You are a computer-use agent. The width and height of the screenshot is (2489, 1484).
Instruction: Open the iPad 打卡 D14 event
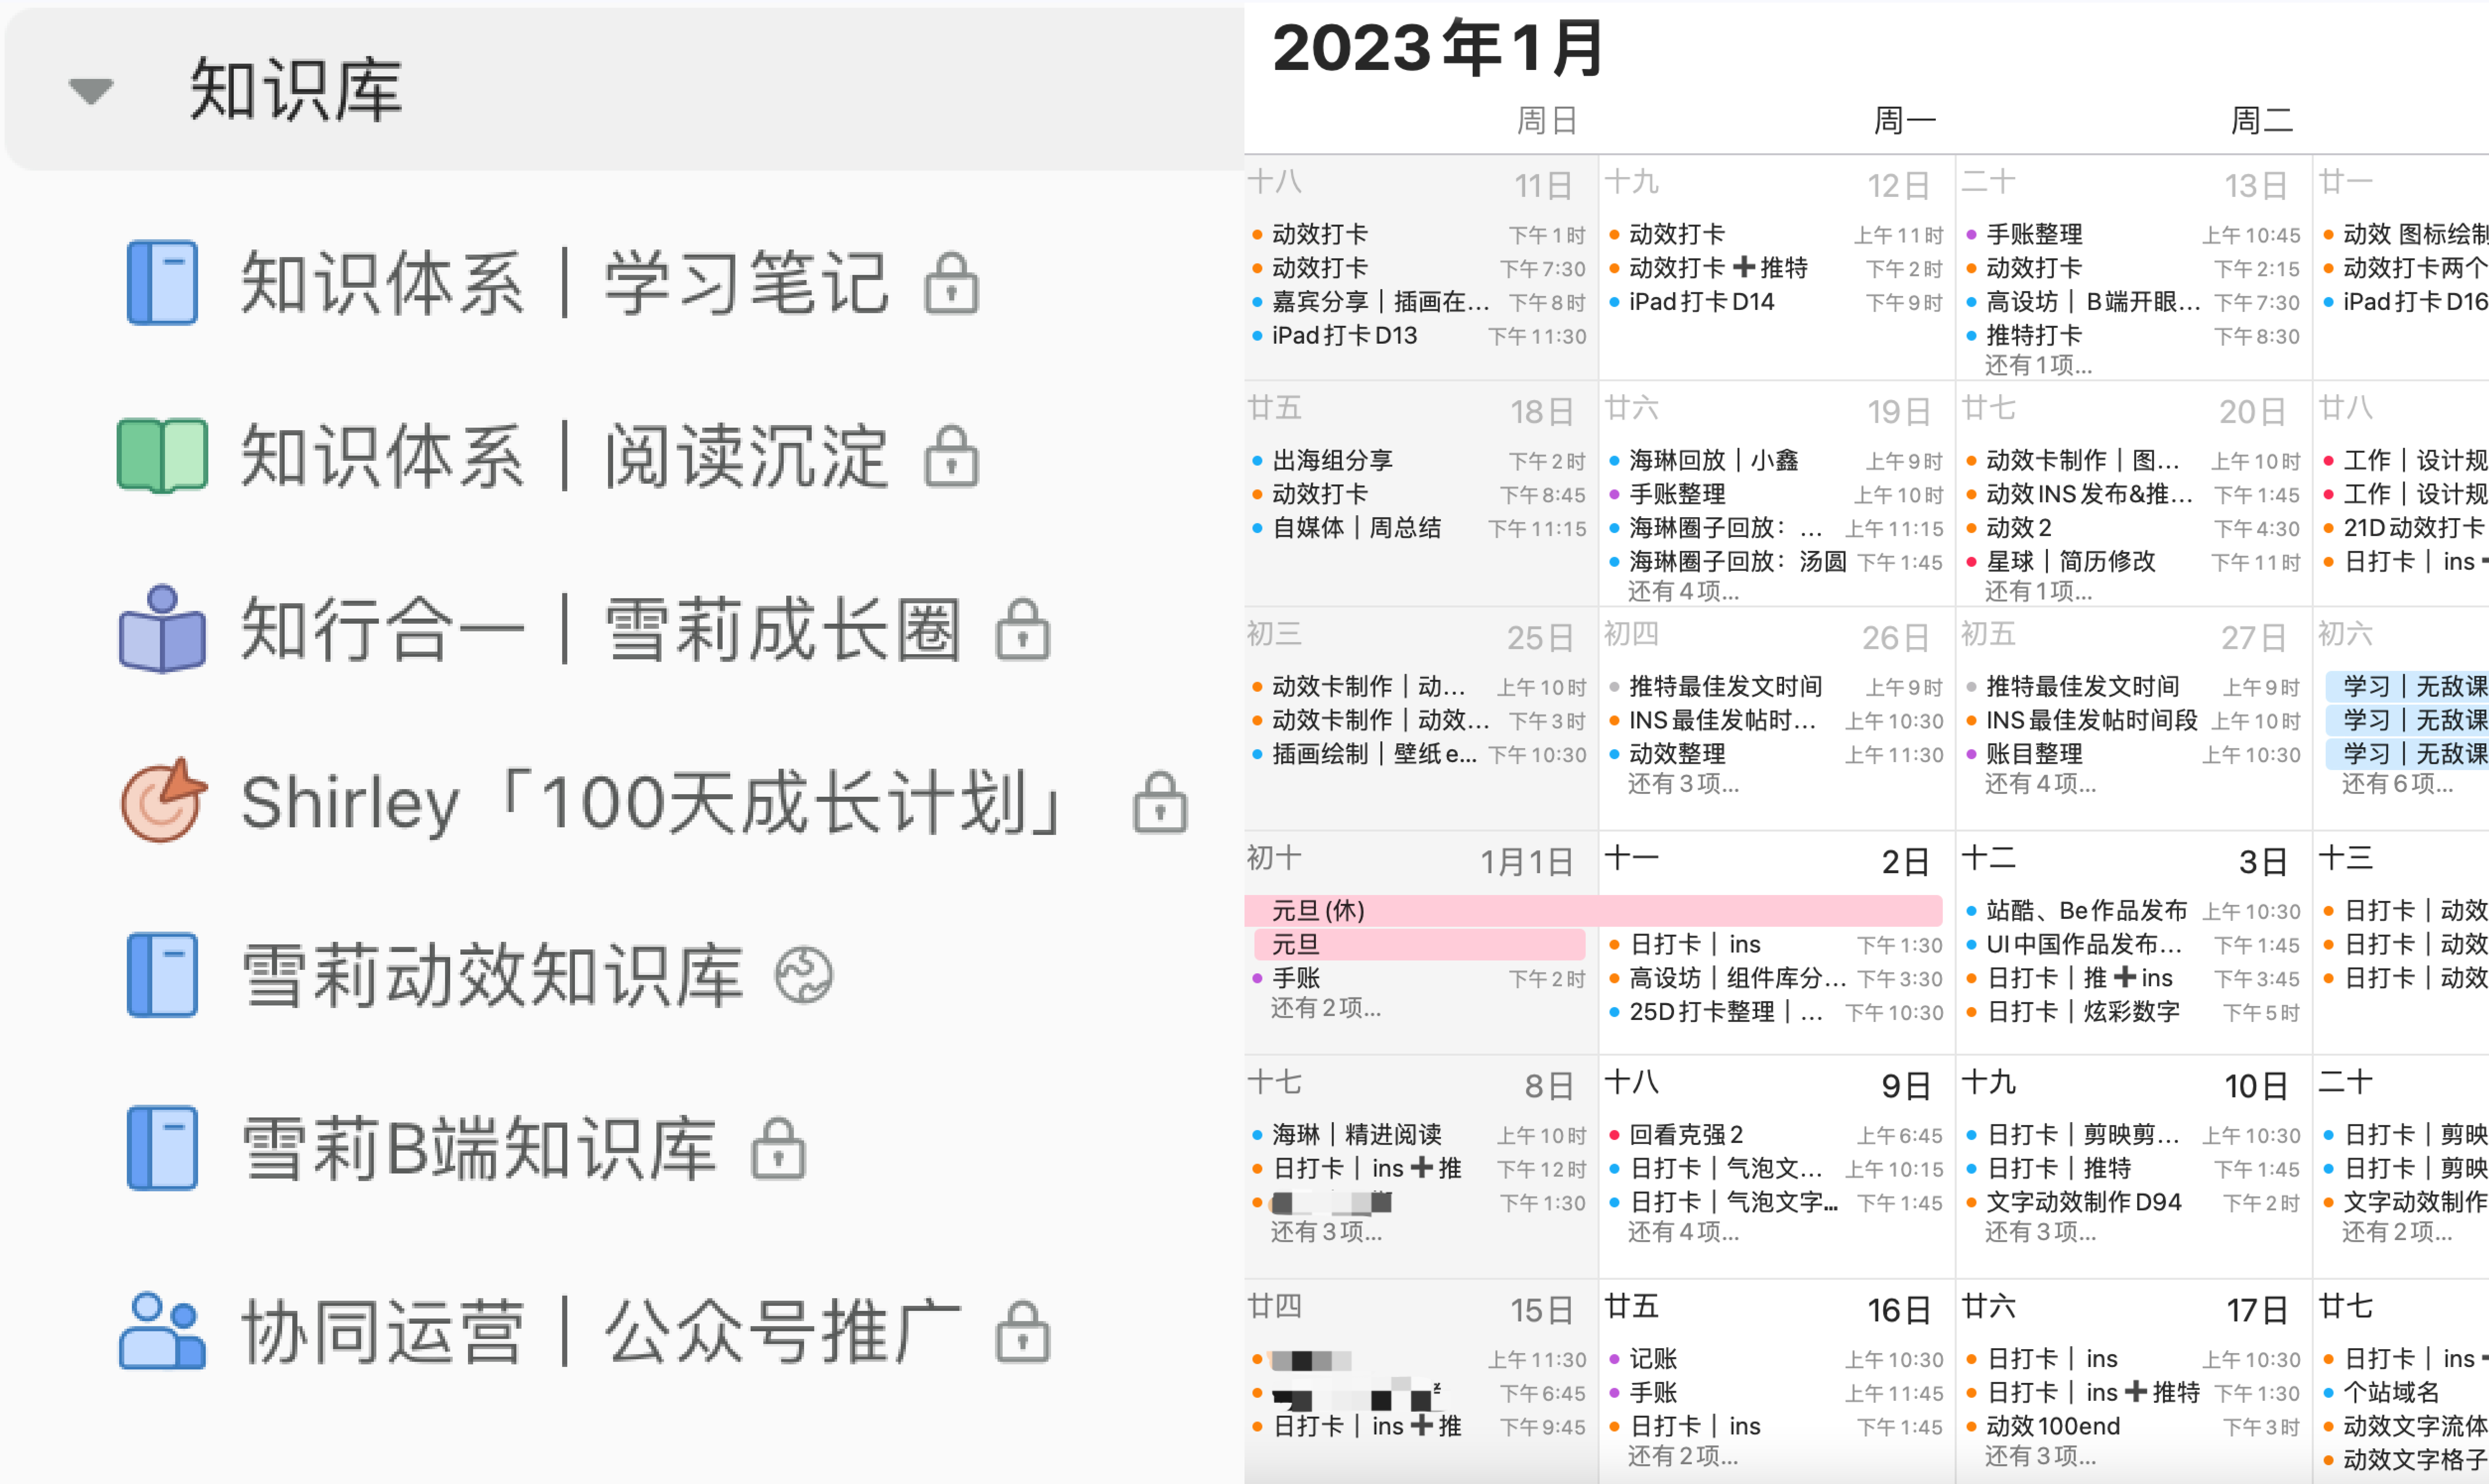(1777, 302)
